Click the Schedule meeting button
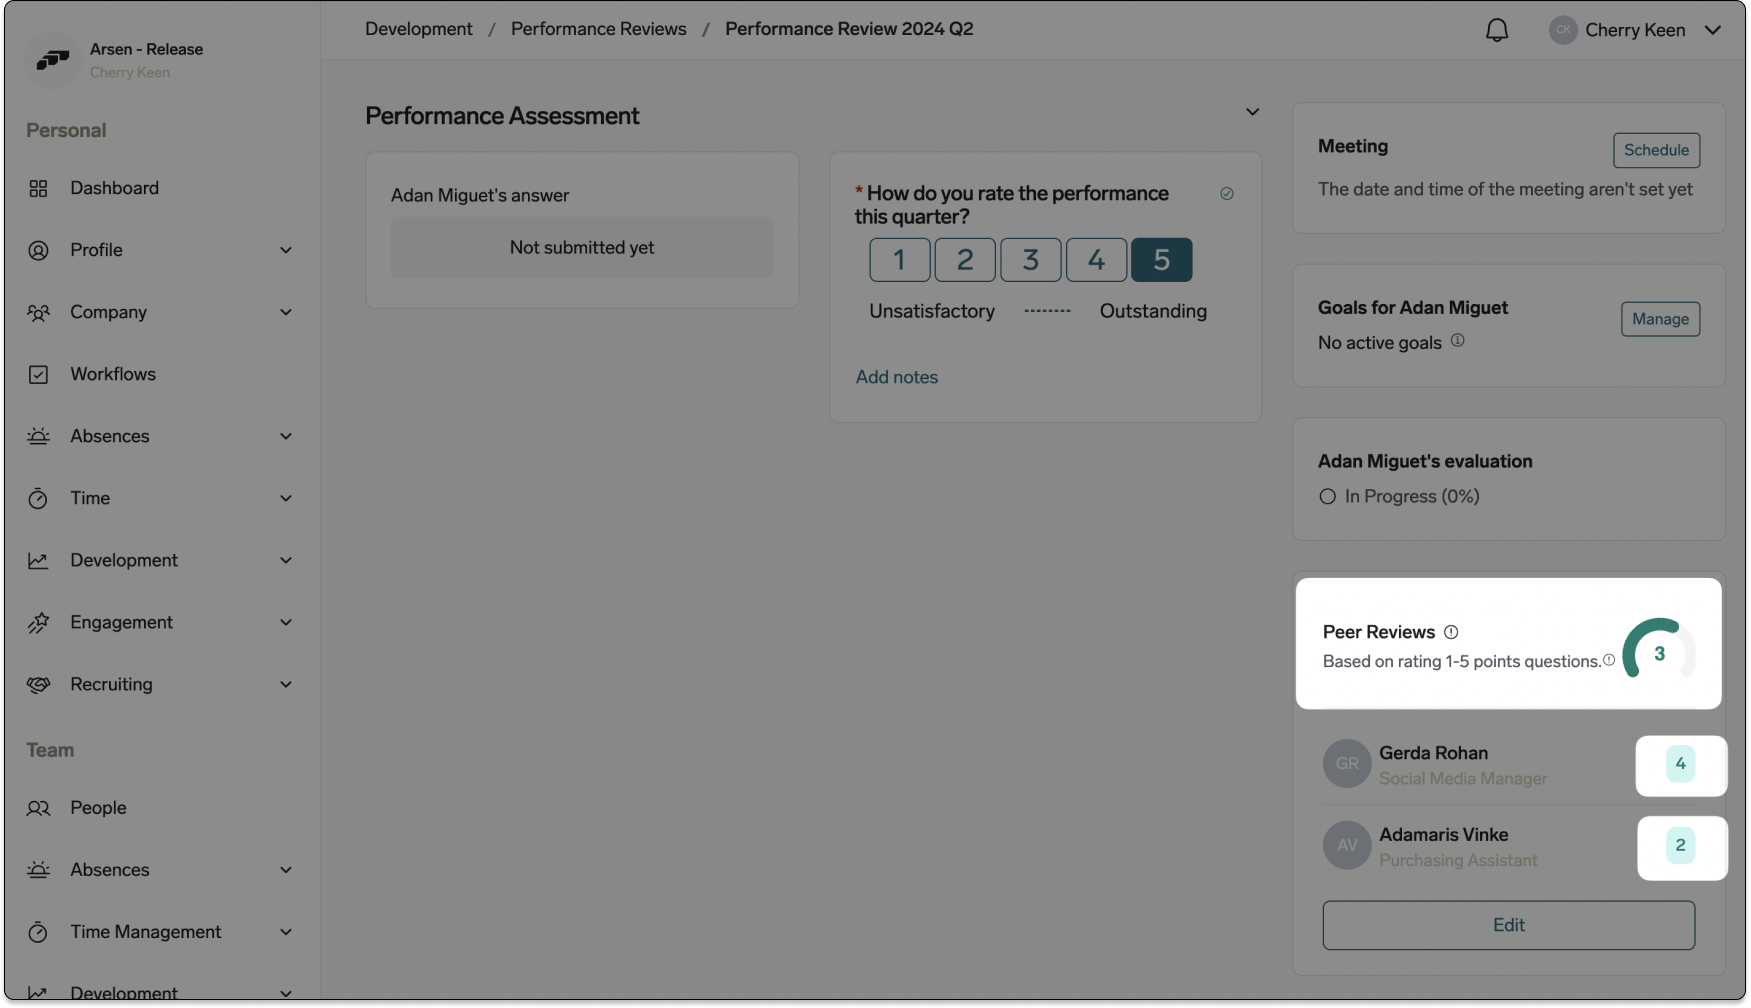1751x1008 pixels. coord(1656,150)
